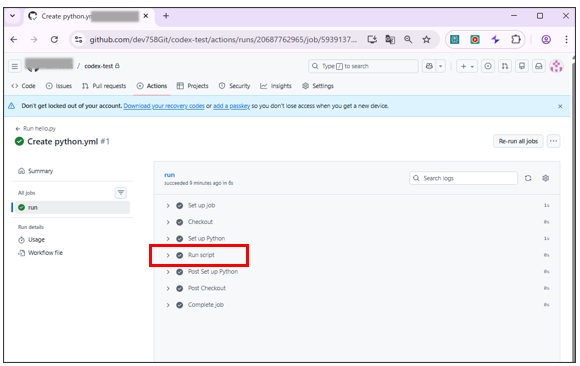This screenshot has width=580, height=366.
Task: Open the Chrome profile avatar icon
Action: pyautogui.click(x=546, y=40)
